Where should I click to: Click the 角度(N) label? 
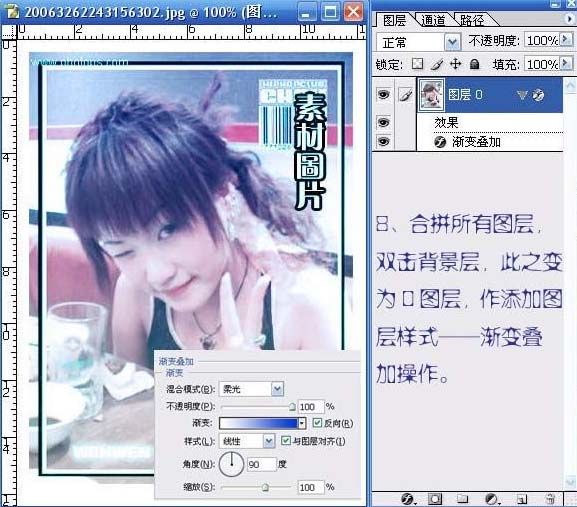(x=199, y=464)
